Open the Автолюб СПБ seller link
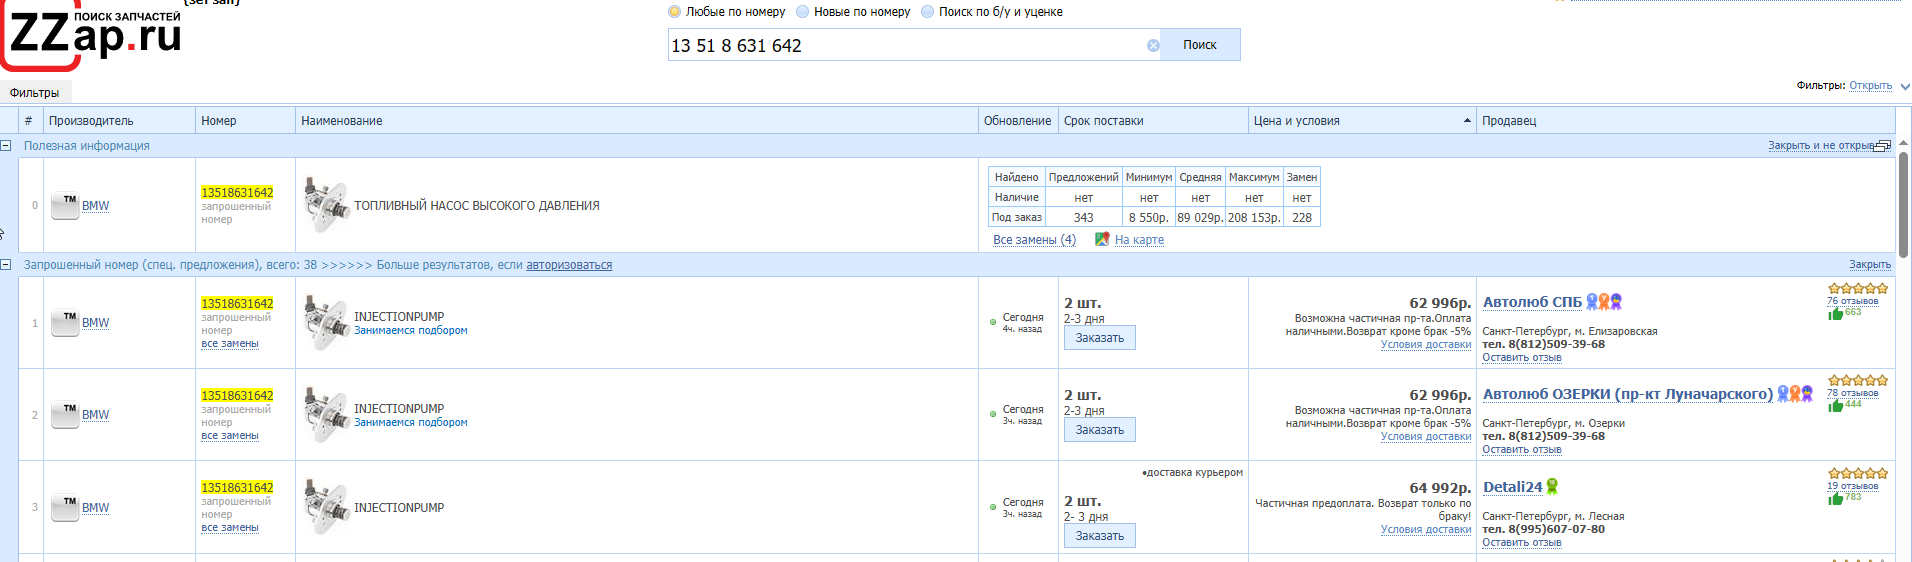Image resolution: width=1912 pixels, height=562 pixels. [1532, 302]
